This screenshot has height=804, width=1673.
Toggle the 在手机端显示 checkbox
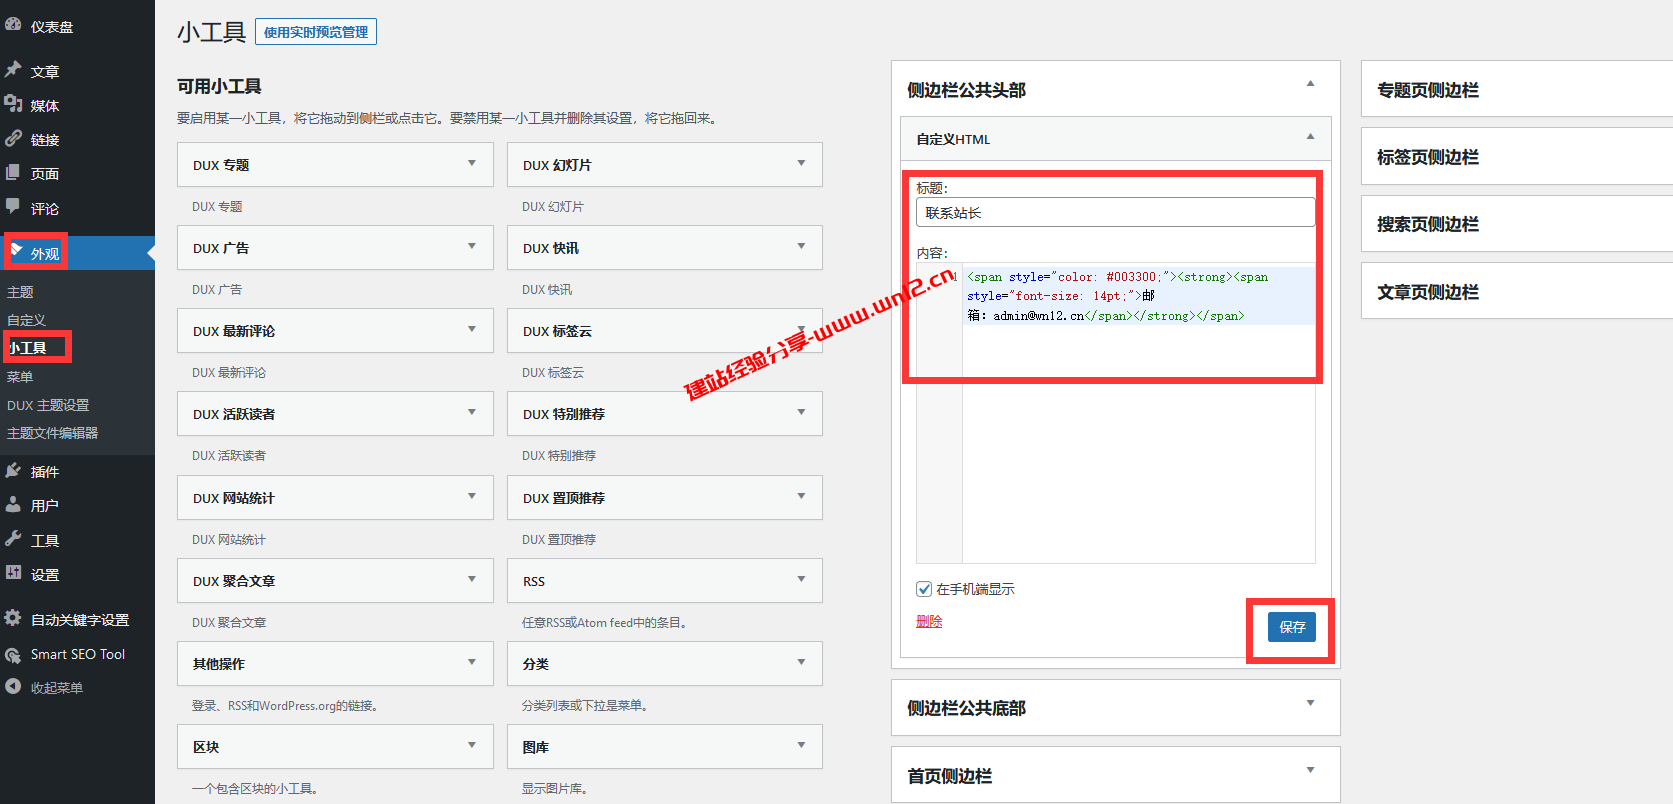pos(924,589)
